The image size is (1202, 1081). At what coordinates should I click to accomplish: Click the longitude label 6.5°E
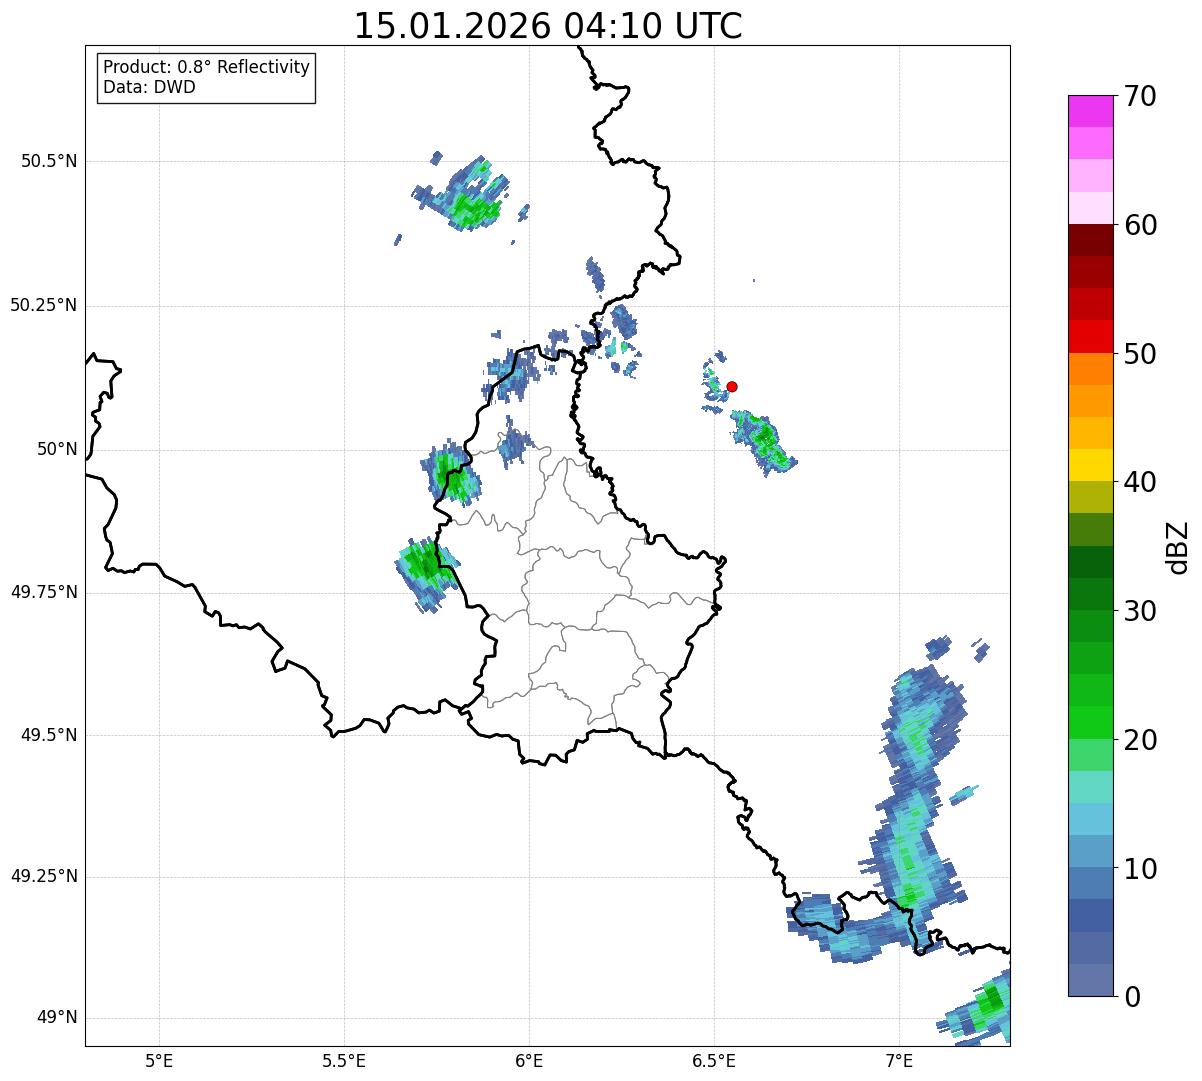pos(714,1060)
